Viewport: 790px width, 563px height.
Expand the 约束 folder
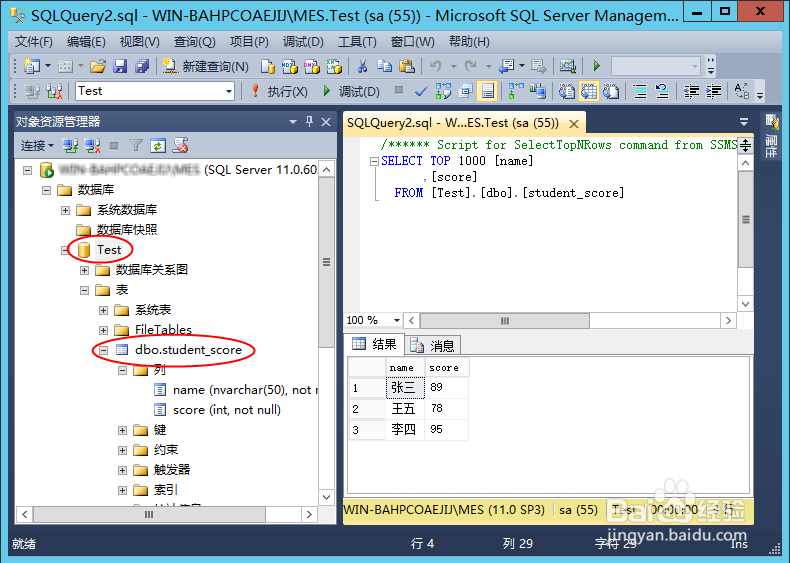click(122, 450)
